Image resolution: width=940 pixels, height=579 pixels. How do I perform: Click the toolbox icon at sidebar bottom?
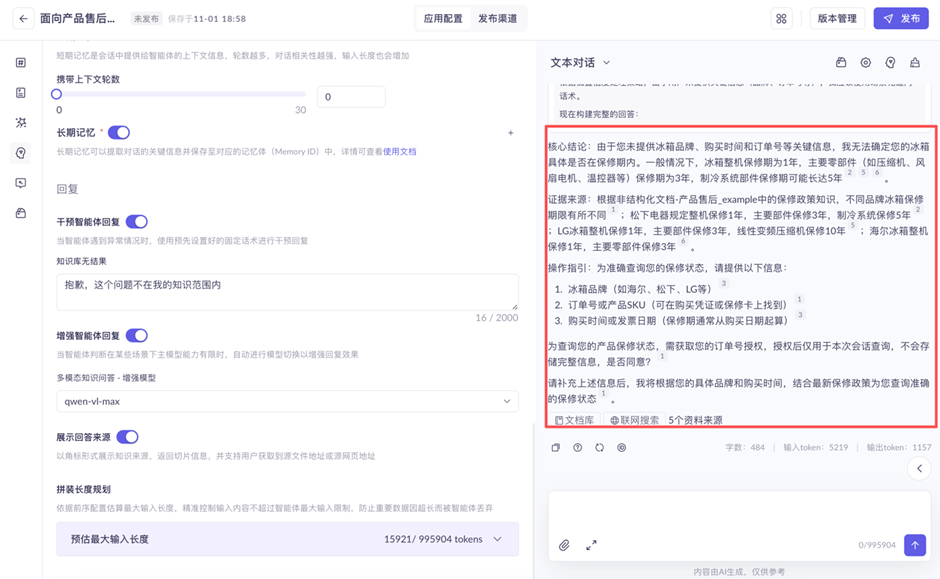tap(21, 213)
